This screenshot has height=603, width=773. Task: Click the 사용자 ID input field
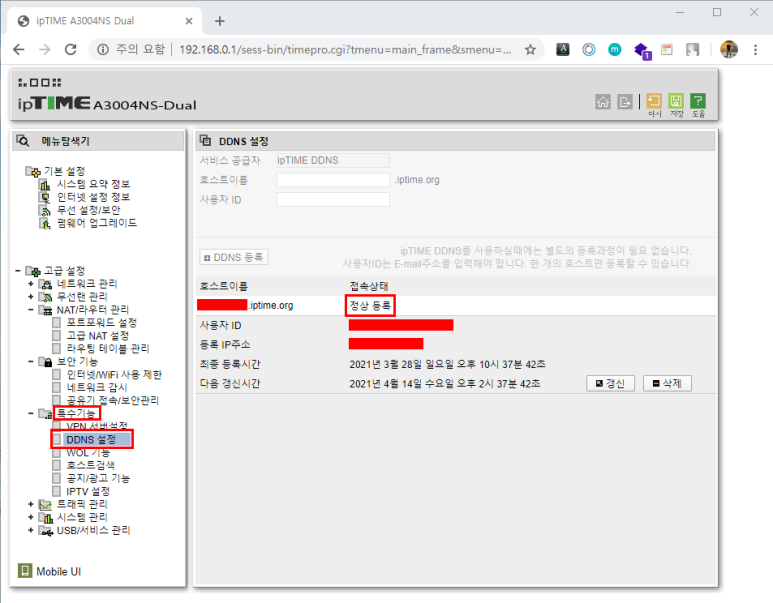pos(333,200)
